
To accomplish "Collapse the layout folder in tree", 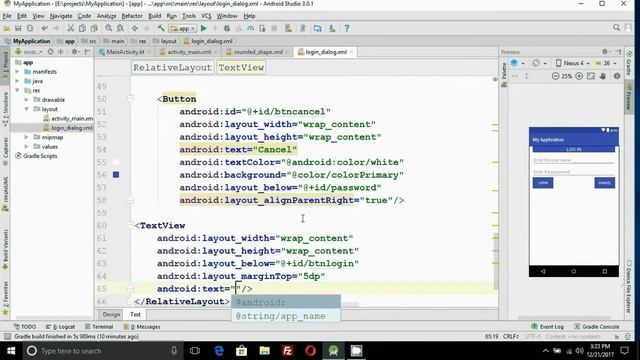I will (27, 109).
